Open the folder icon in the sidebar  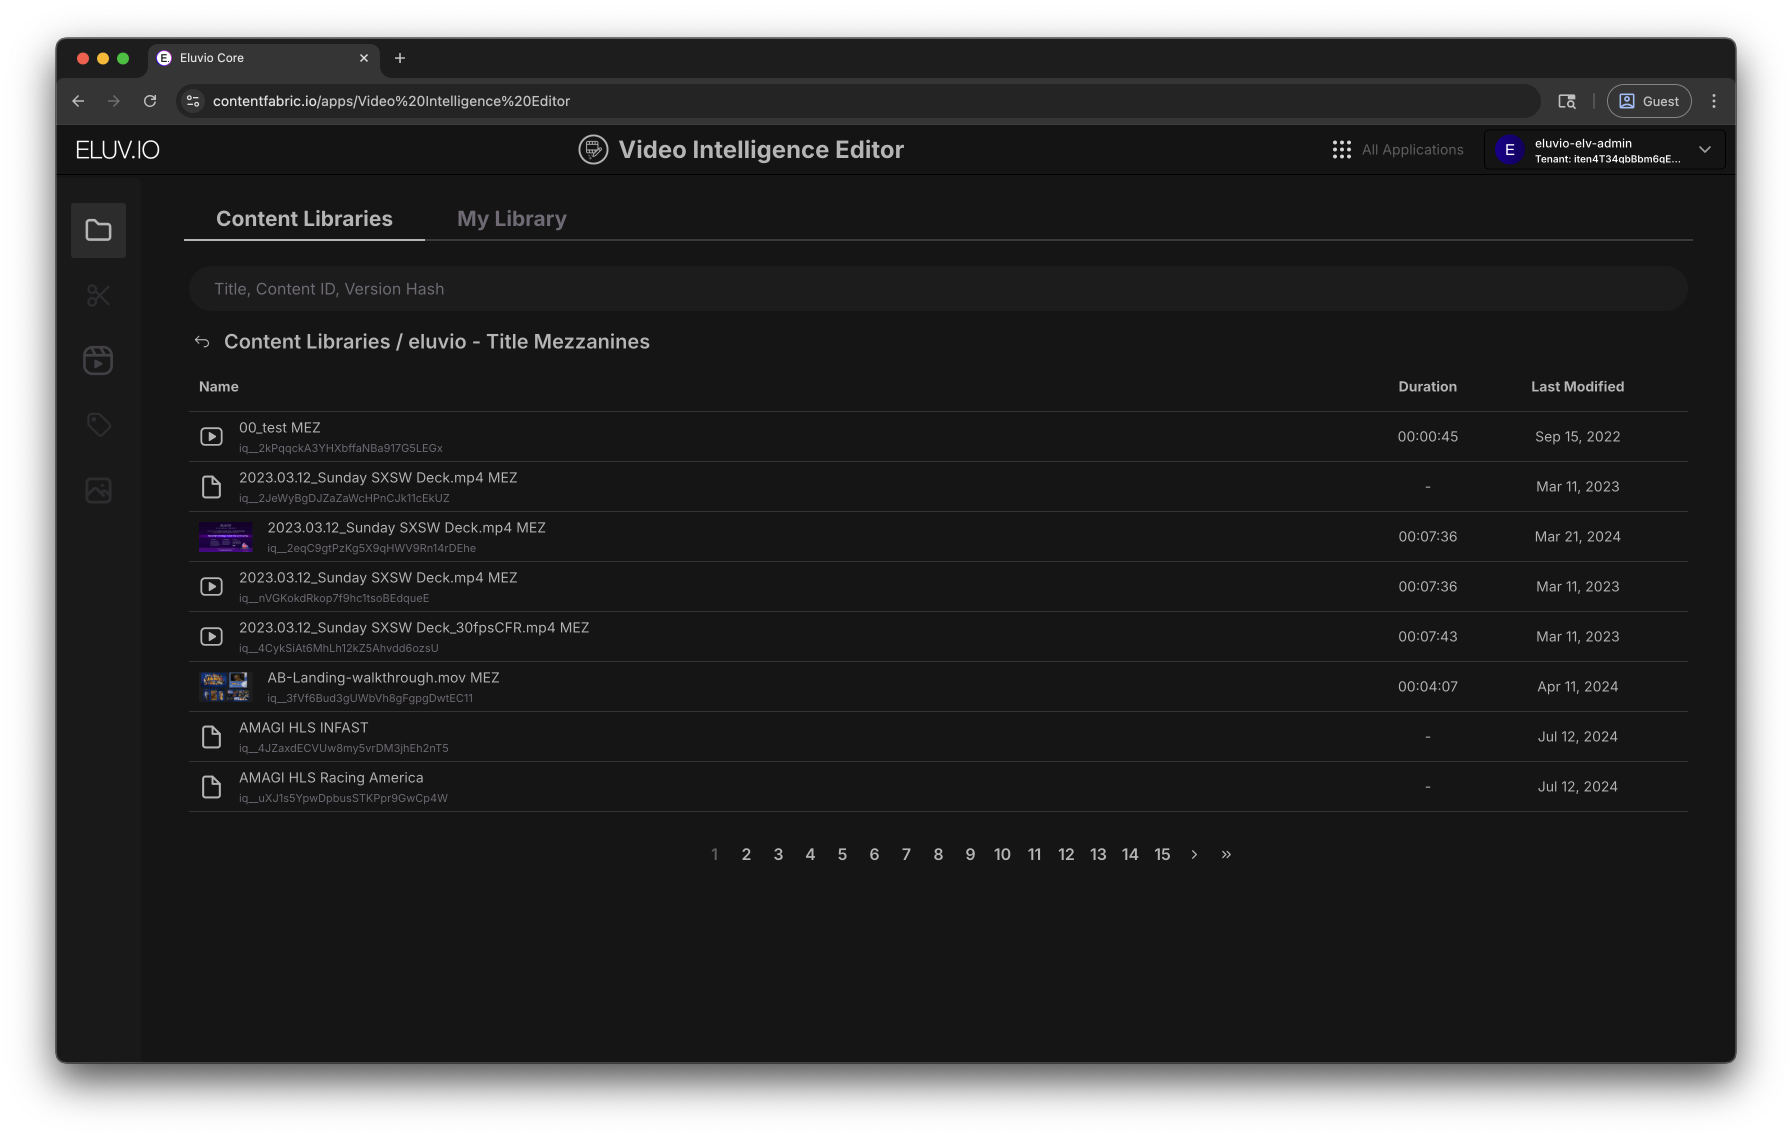point(98,230)
